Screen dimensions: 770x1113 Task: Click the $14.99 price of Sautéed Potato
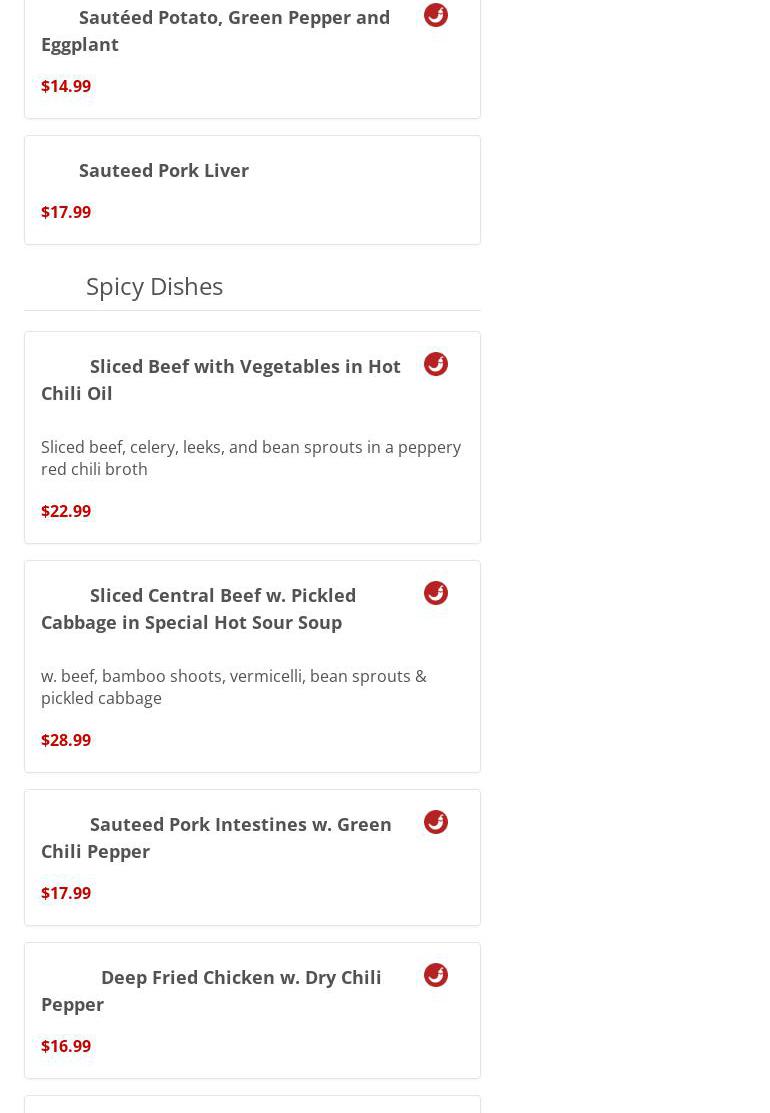click(66, 86)
